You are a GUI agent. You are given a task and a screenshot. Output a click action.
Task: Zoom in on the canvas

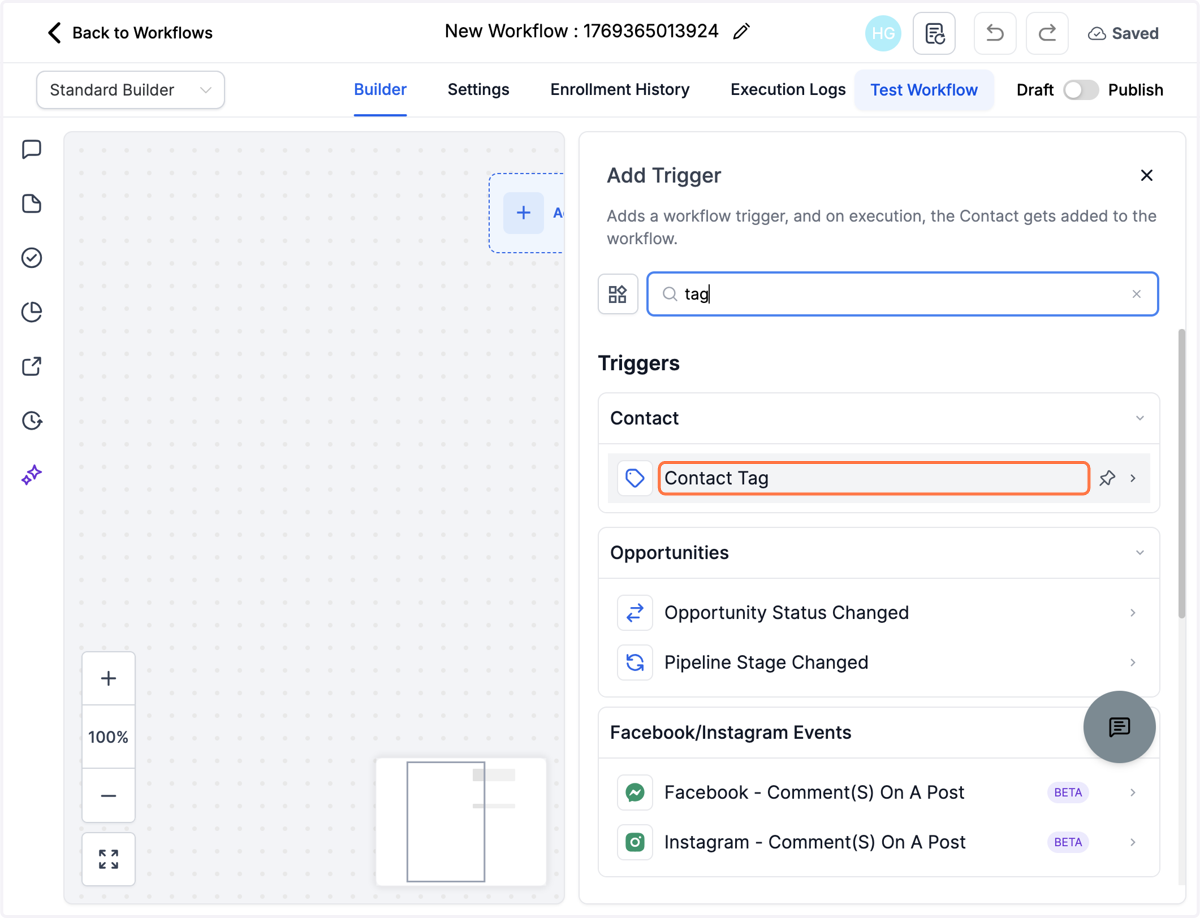tap(109, 679)
